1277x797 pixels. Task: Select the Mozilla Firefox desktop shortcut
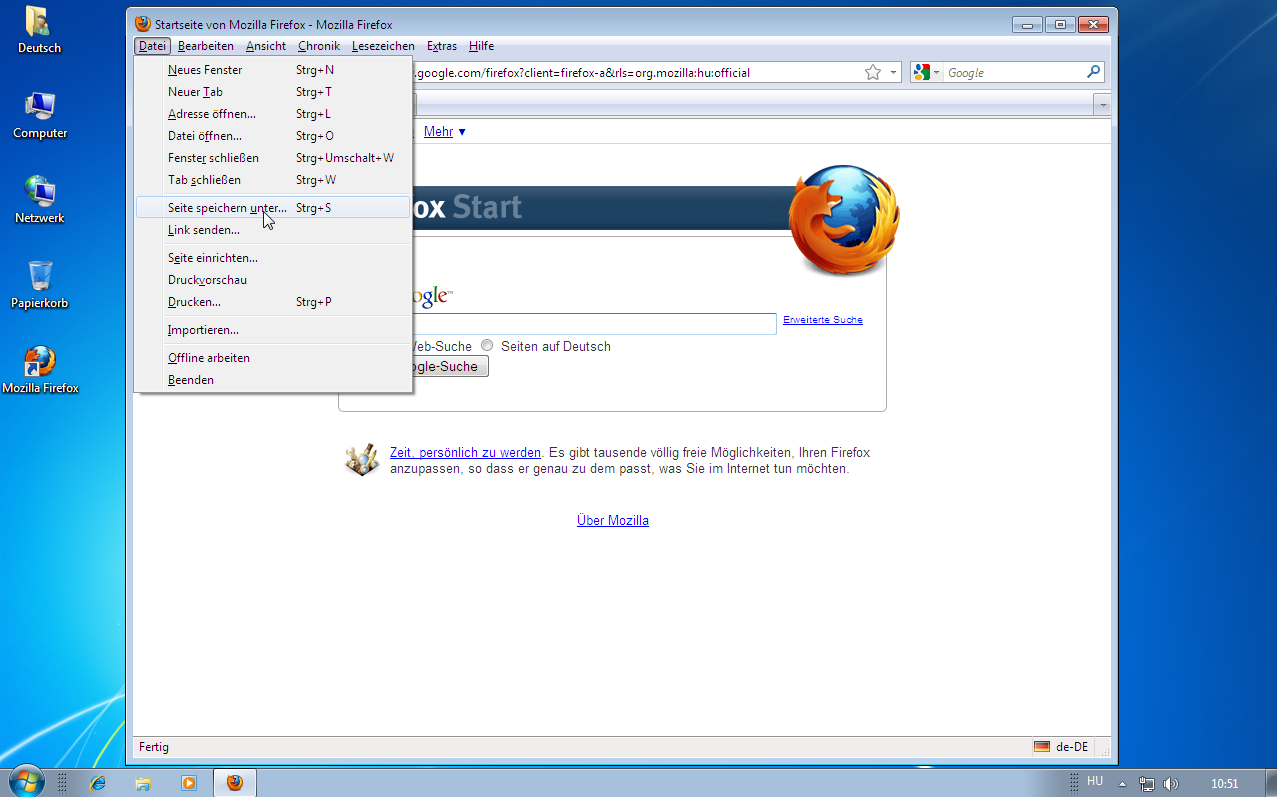(40, 370)
